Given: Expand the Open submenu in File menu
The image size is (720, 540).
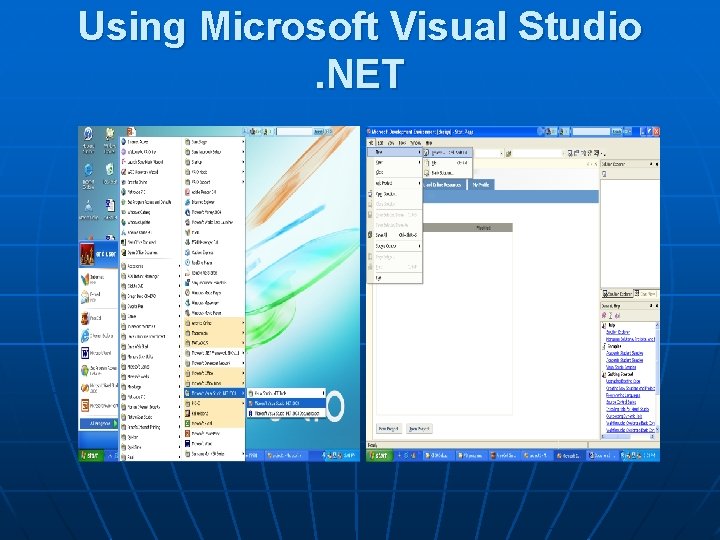Looking at the screenshot, I should coord(395,163).
